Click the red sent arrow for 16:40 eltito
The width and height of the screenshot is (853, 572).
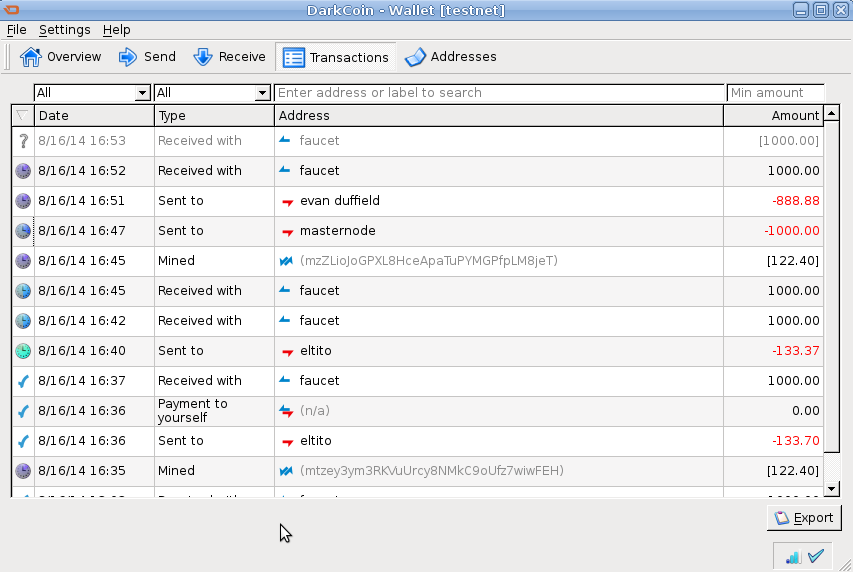pyautogui.click(x=287, y=352)
